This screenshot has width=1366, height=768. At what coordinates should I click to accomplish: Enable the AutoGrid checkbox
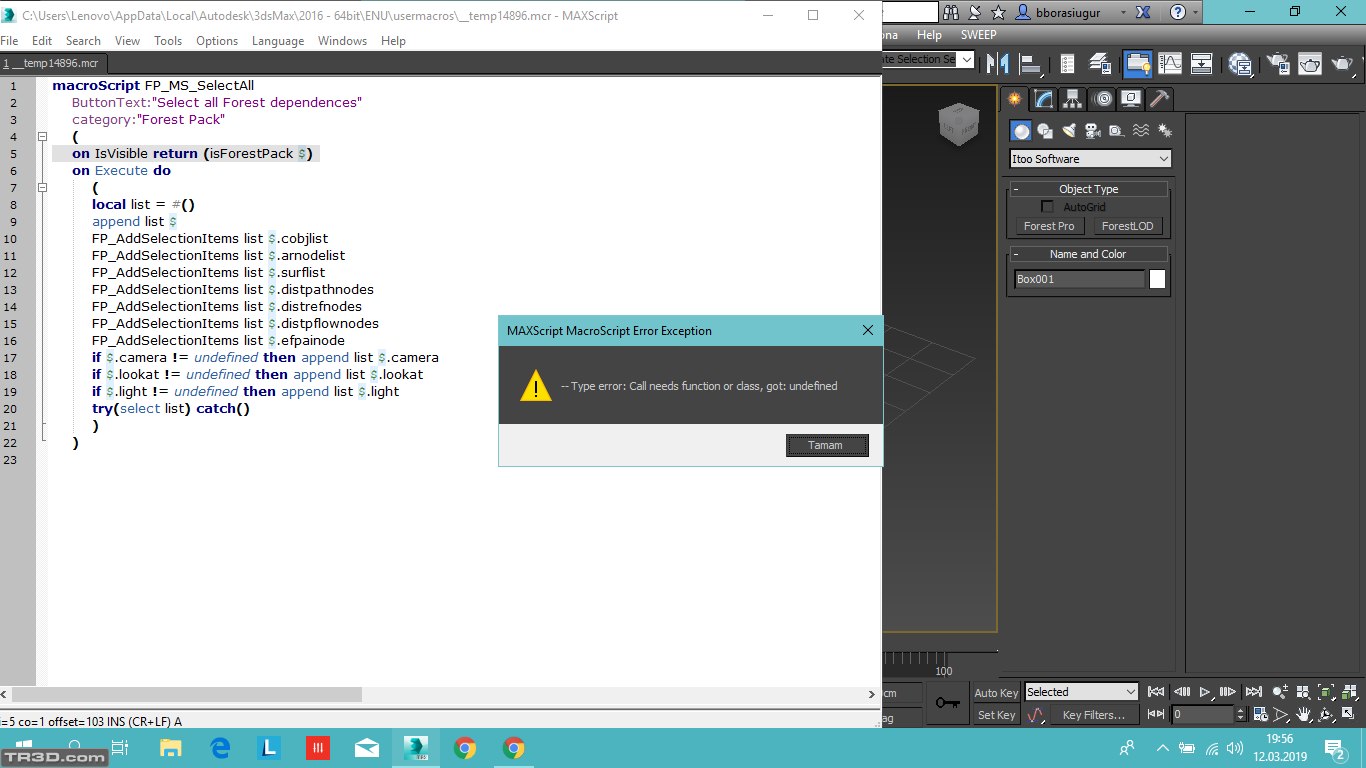1048,207
